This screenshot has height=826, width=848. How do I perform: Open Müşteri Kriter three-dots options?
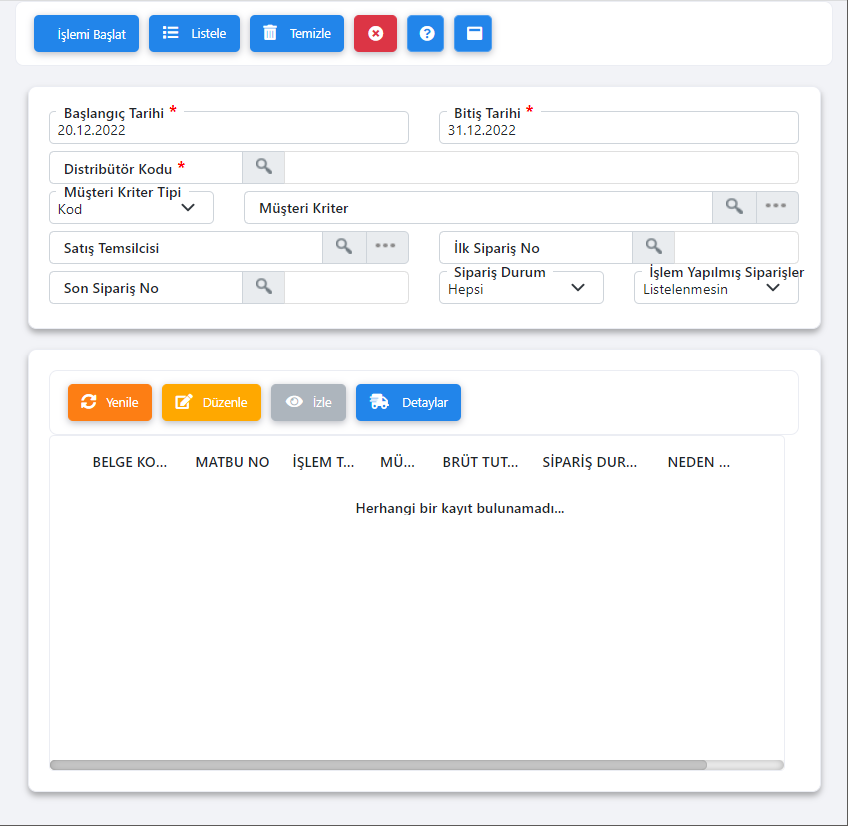[x=777, y=207]
